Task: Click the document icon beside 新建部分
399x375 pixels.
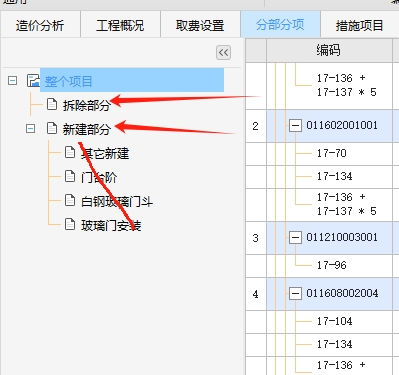Action: point(52,128)
